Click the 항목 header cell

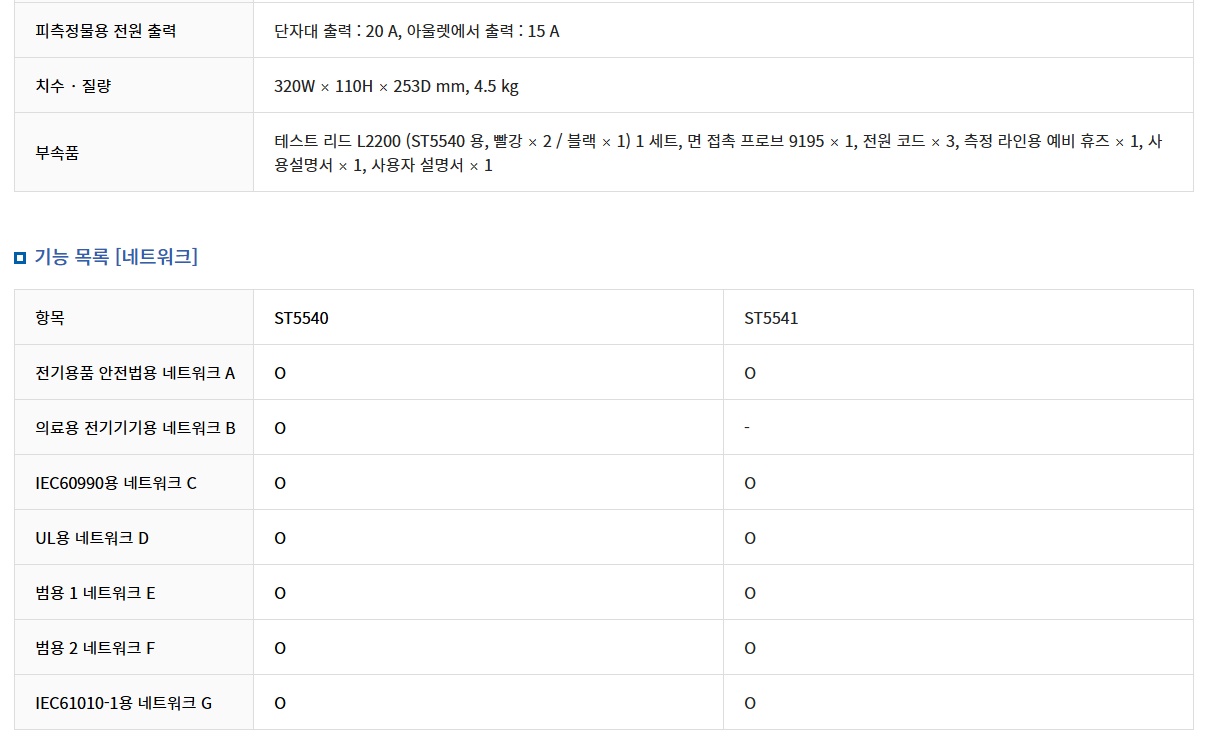pos(49,318)
